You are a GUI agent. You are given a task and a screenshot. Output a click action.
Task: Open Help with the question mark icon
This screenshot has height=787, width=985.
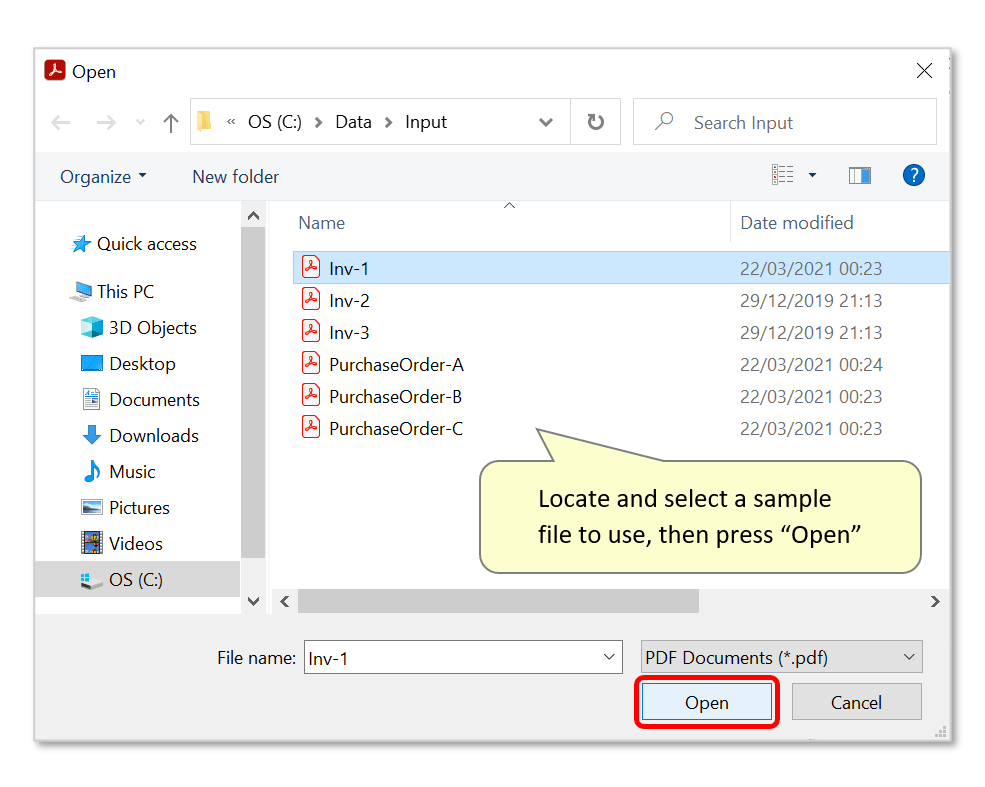(913, 175)
